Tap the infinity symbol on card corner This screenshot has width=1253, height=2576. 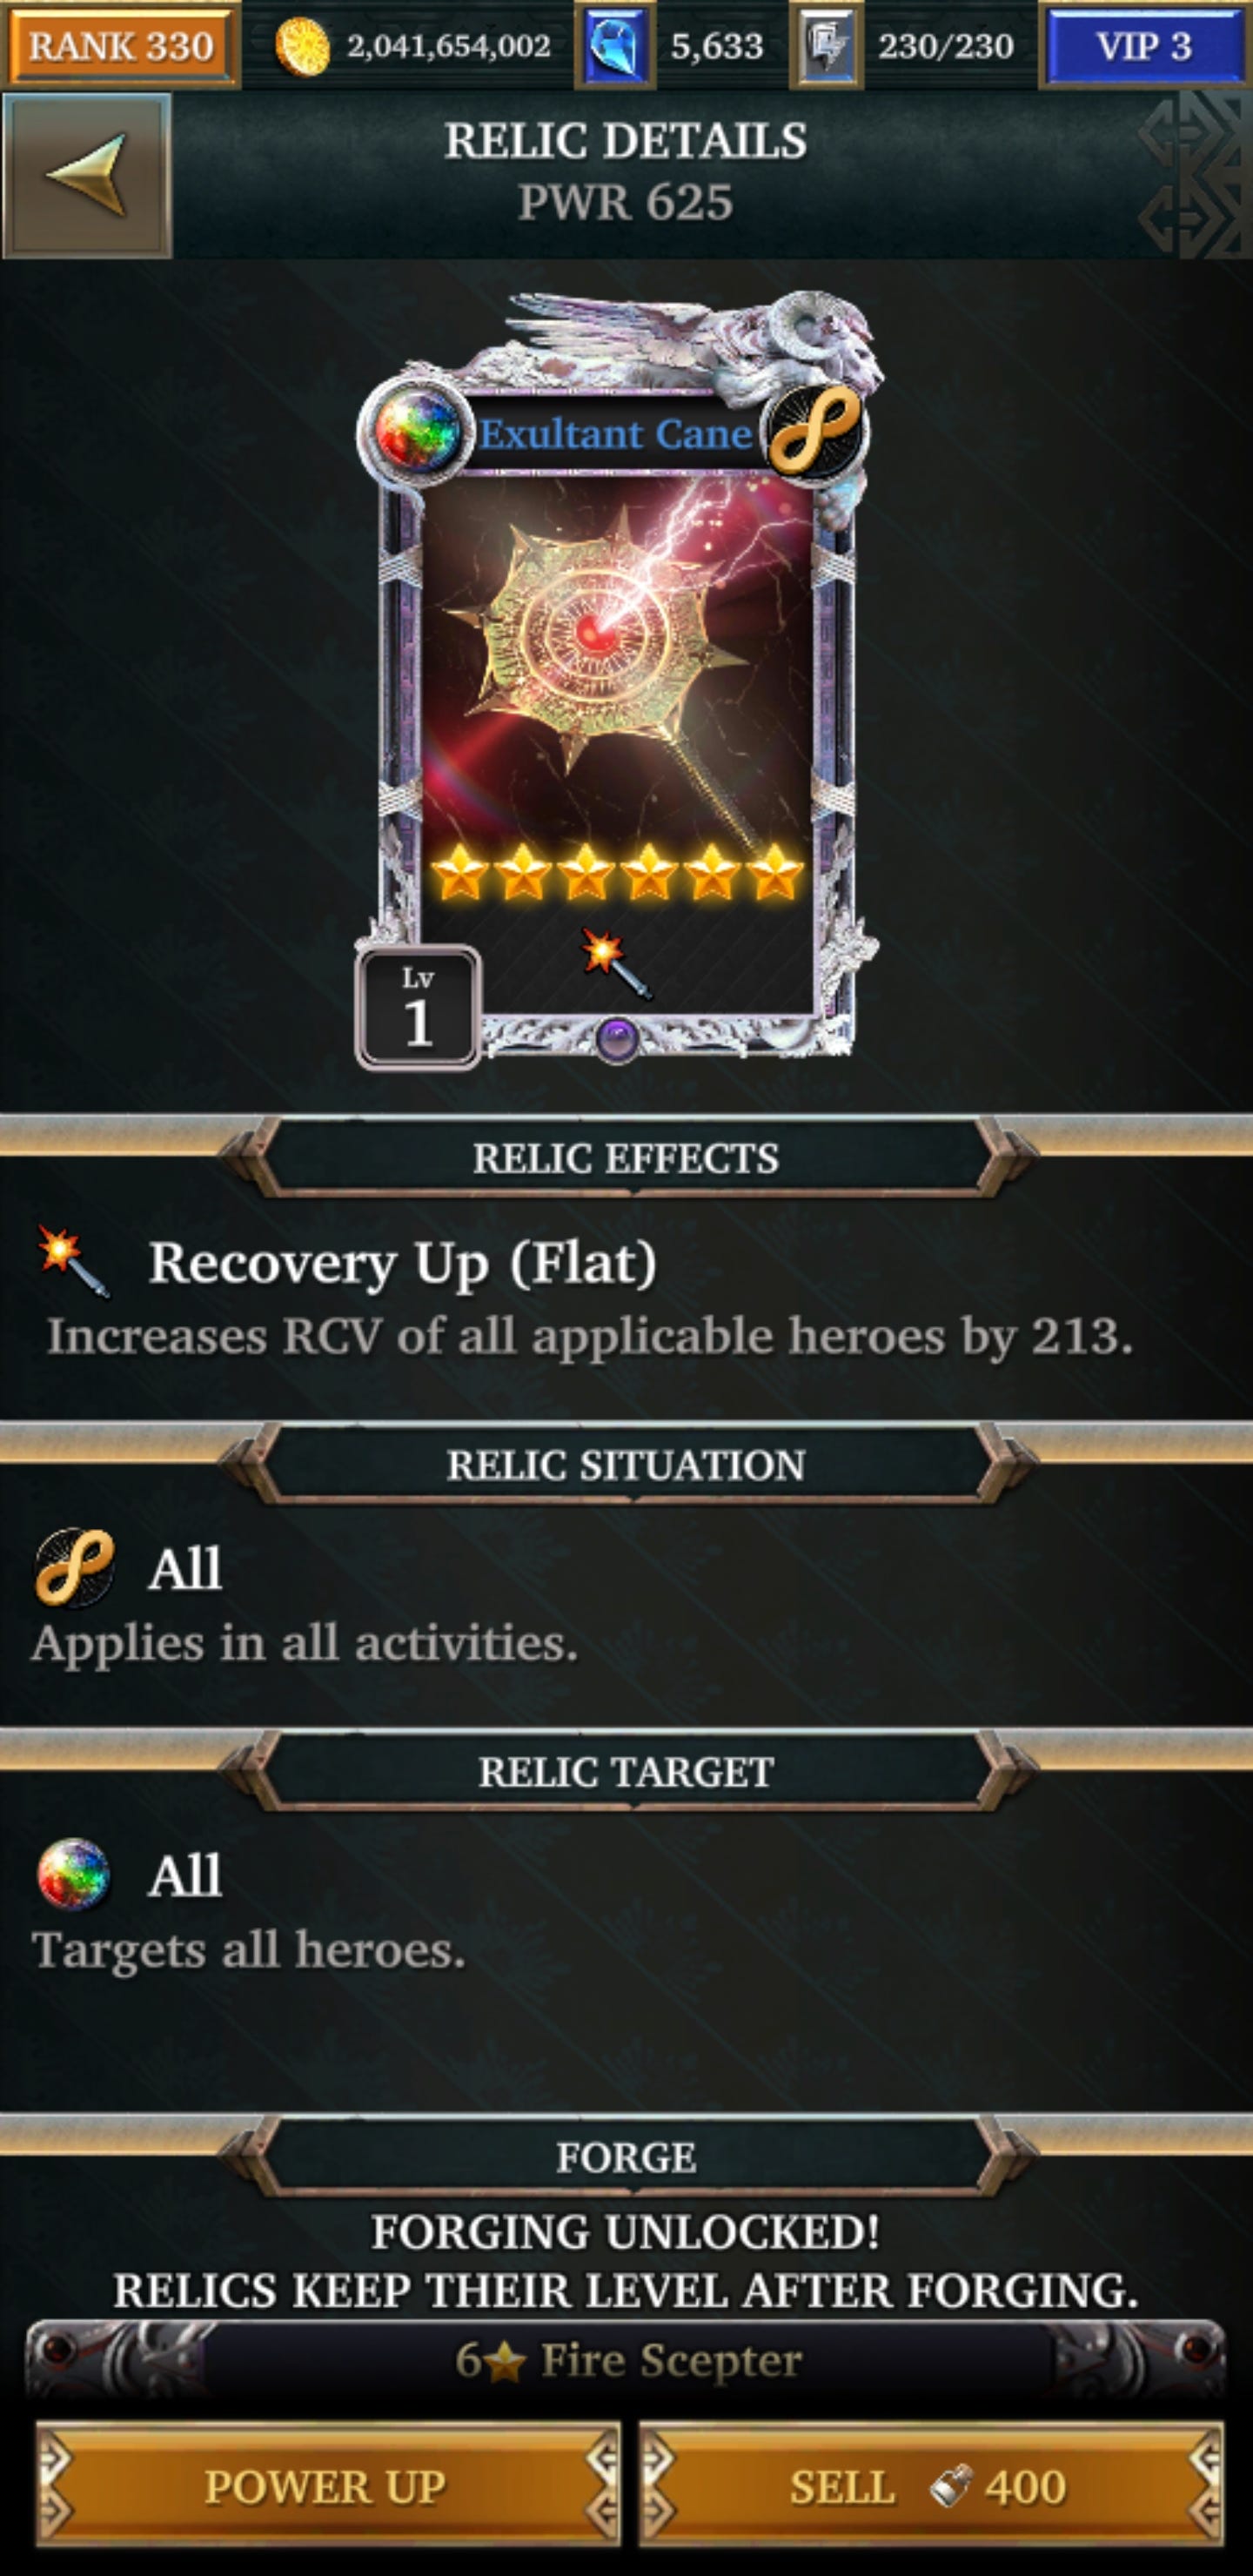coord(815,432)
